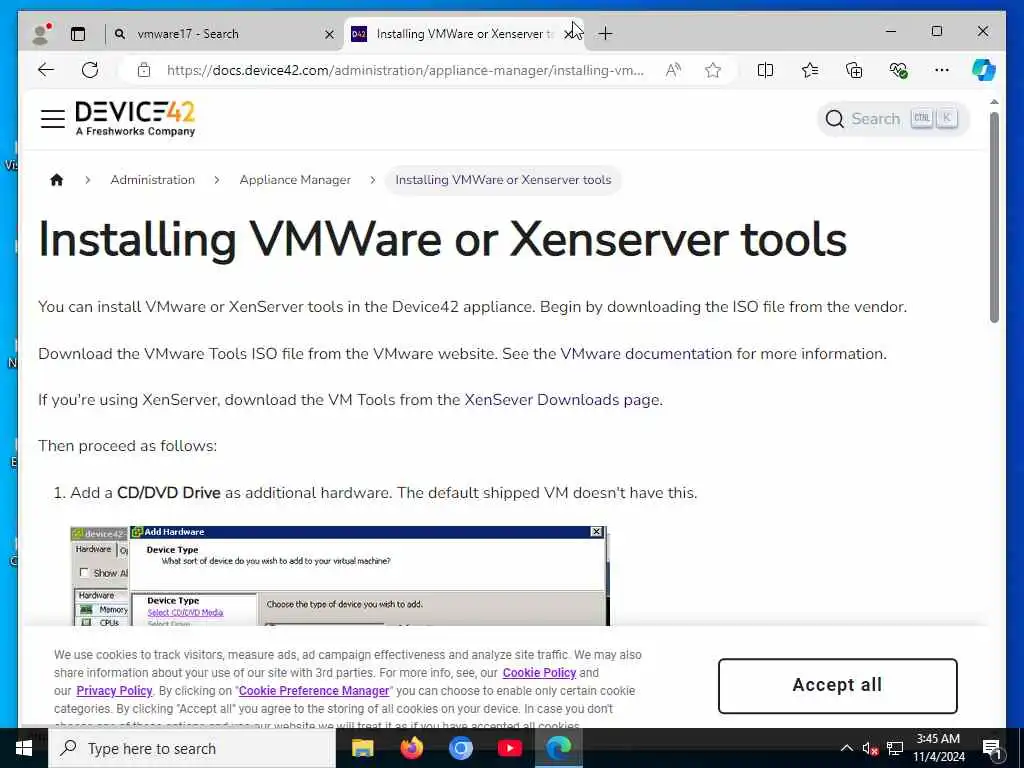
Task: Open the Edge profile icon
Action: (x=40, y=34)
